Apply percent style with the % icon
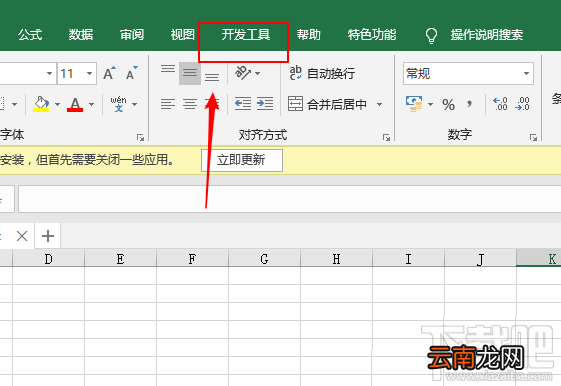 (x=448, y=104)
